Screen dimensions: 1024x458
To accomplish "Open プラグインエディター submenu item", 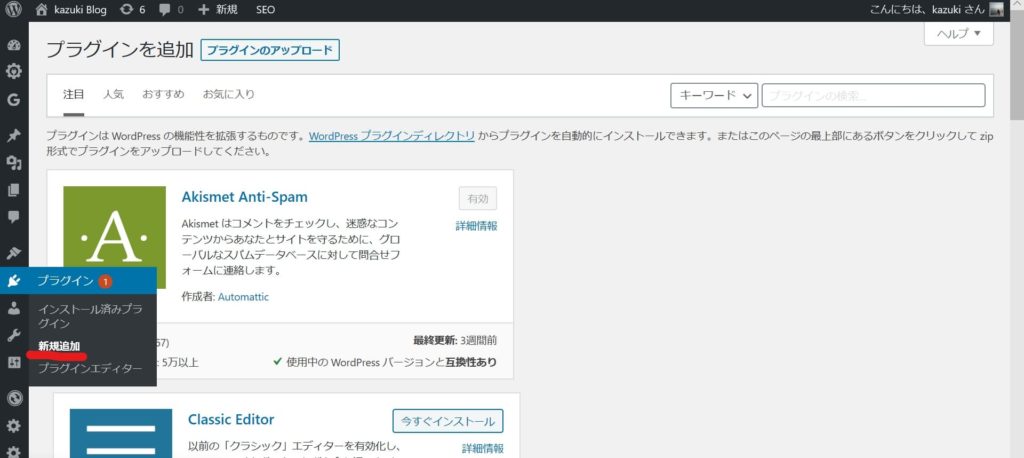I will 89,368.
